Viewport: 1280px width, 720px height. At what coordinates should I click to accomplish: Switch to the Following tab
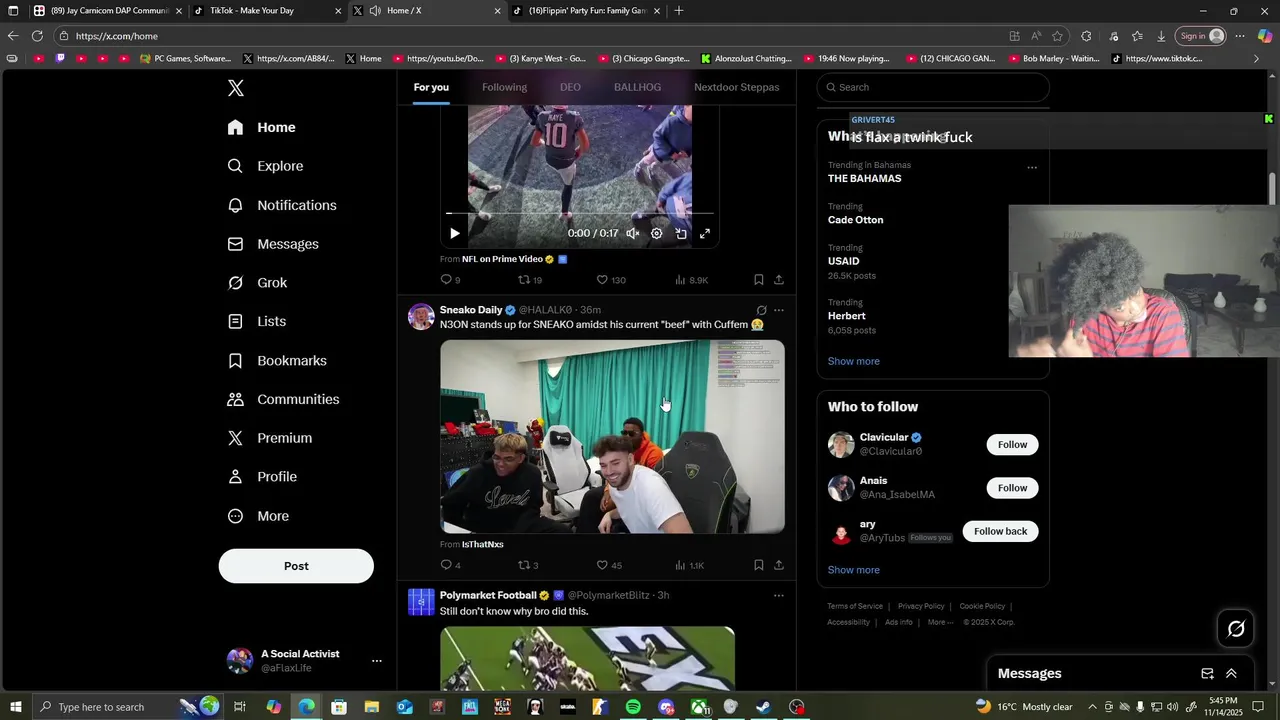click(x=504, y=87)
